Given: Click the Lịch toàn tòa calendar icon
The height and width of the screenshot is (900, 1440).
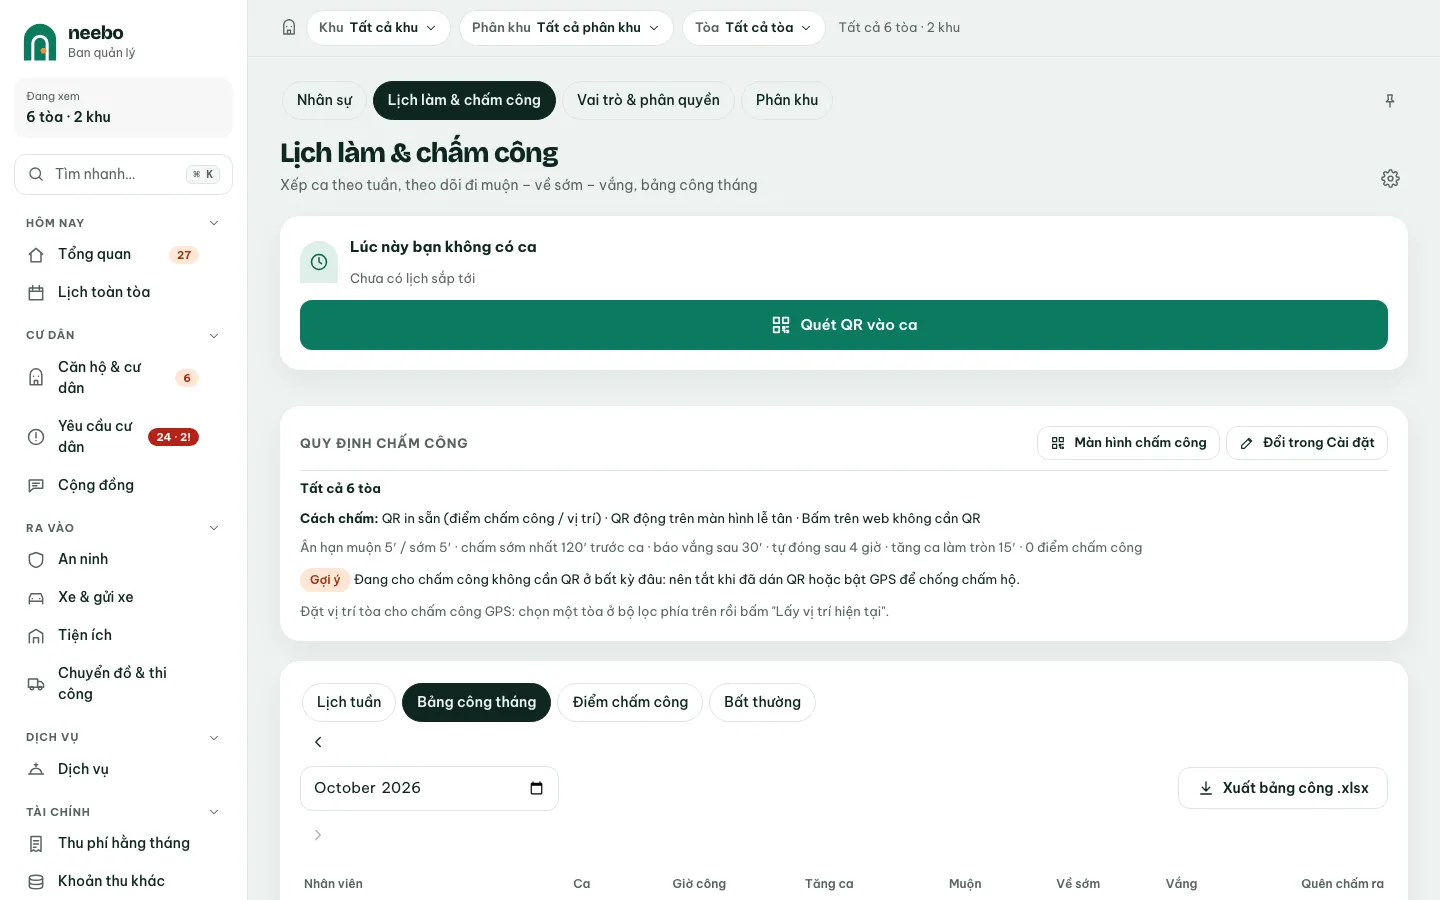Looking at the screenshot, I should [x=36, y=293].
